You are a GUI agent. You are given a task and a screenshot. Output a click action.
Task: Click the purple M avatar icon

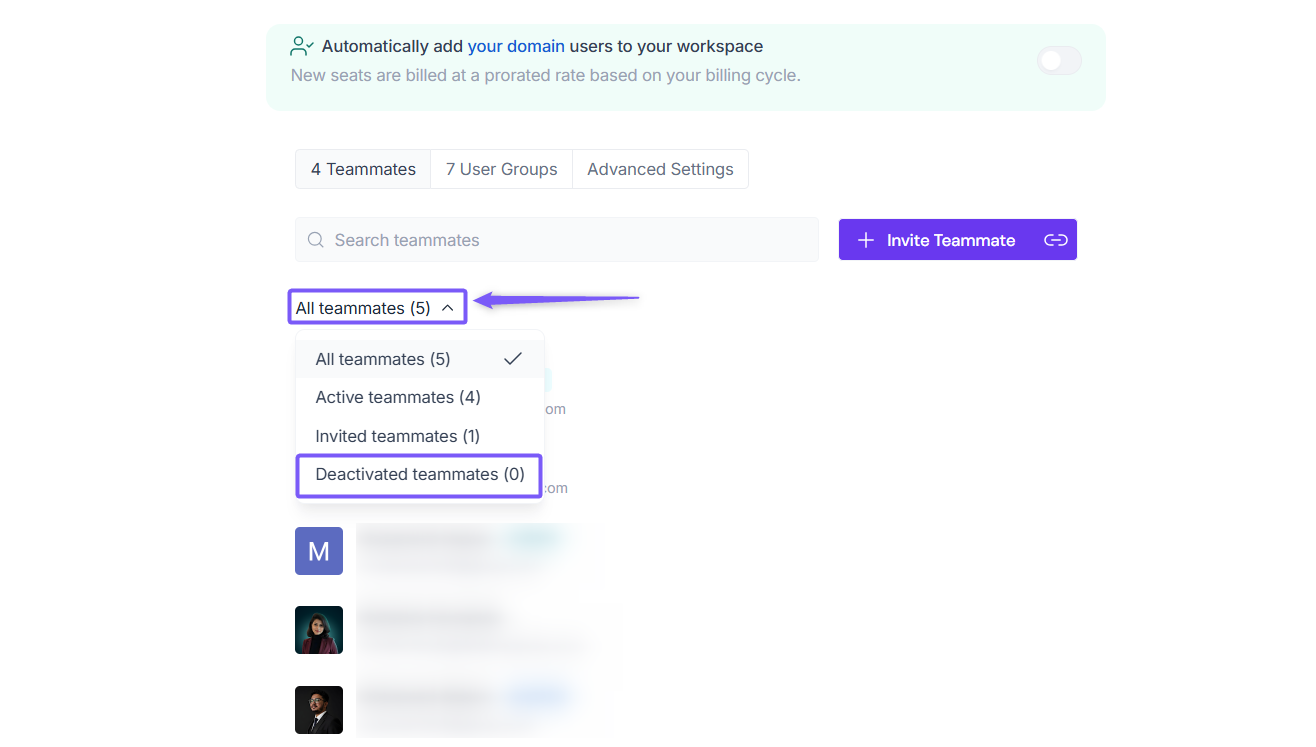coord(319,551)
